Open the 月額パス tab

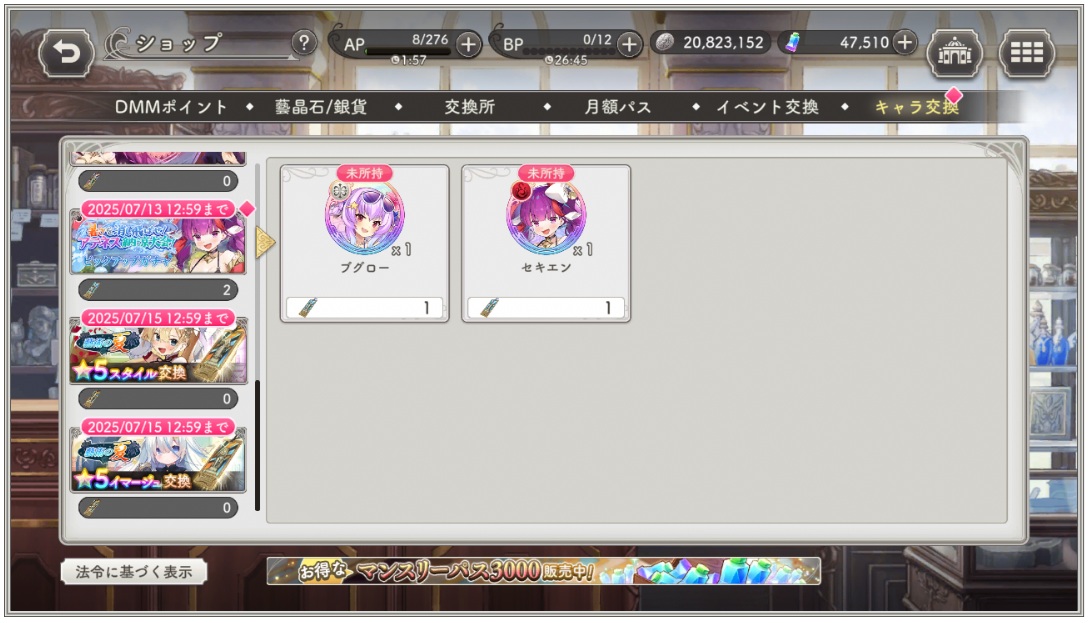tap(618, 107)
